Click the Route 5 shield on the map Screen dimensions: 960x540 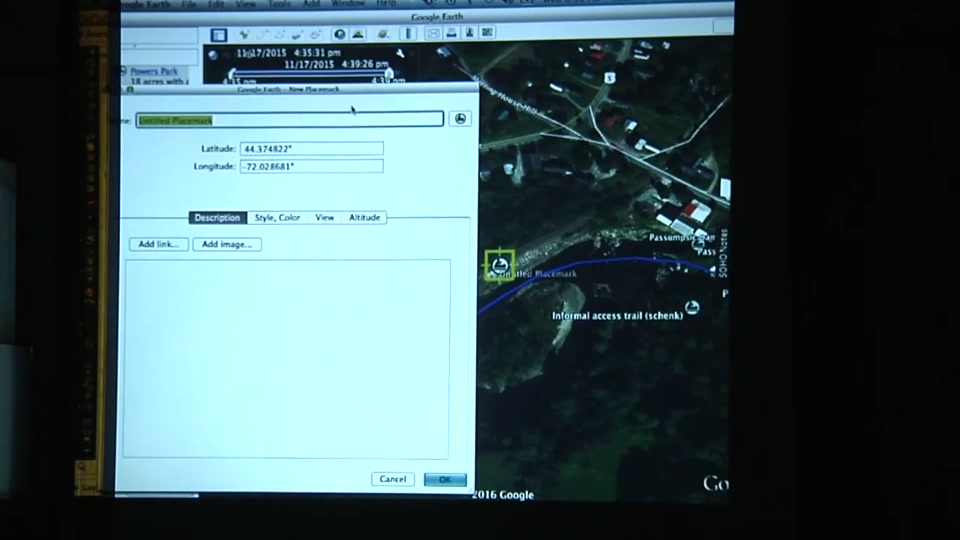(609, 78)
